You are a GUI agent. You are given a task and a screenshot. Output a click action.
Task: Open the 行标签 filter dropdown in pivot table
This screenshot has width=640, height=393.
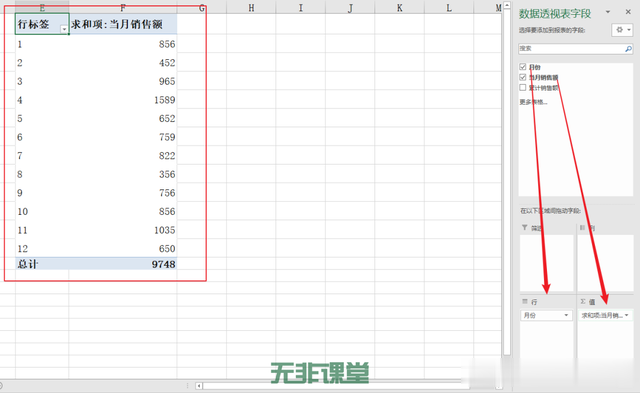[64, 29]
